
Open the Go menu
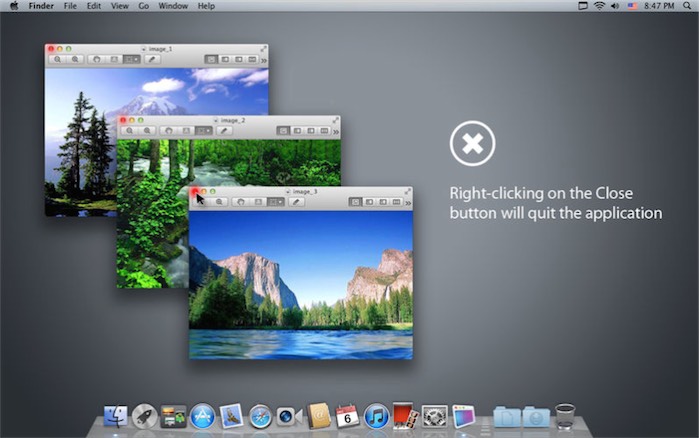(144, 6)
